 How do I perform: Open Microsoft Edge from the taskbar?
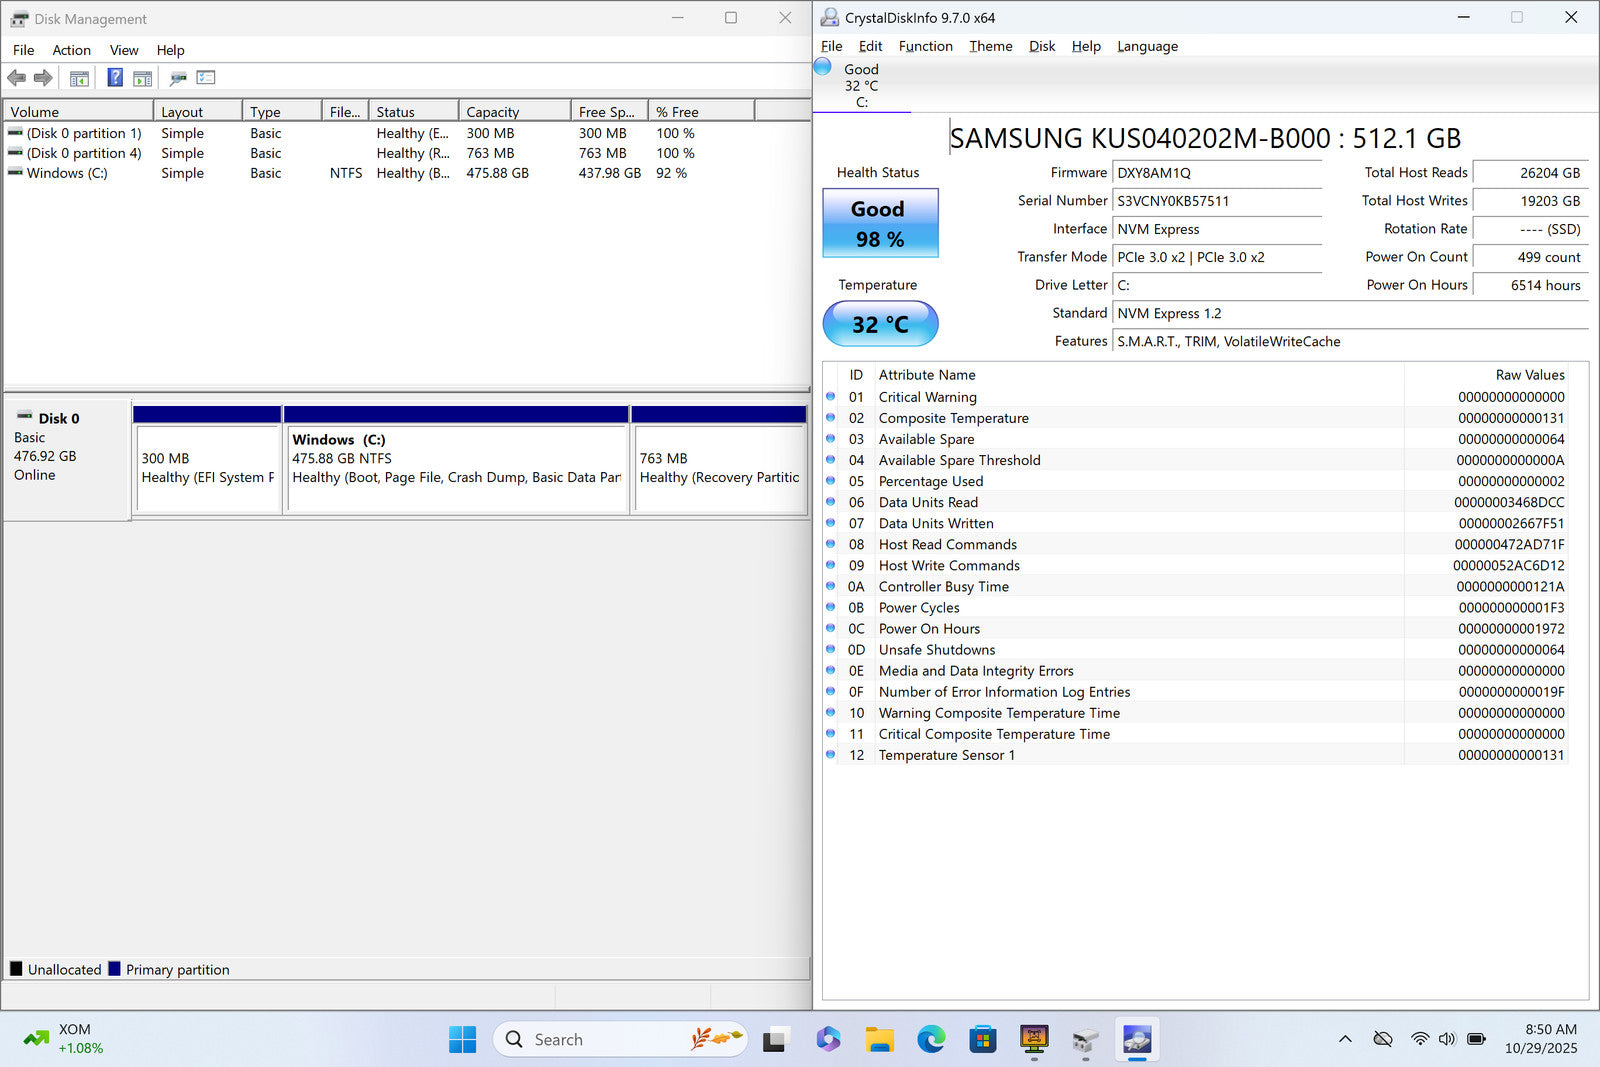pyautogui.click(x=931, y=1040)
